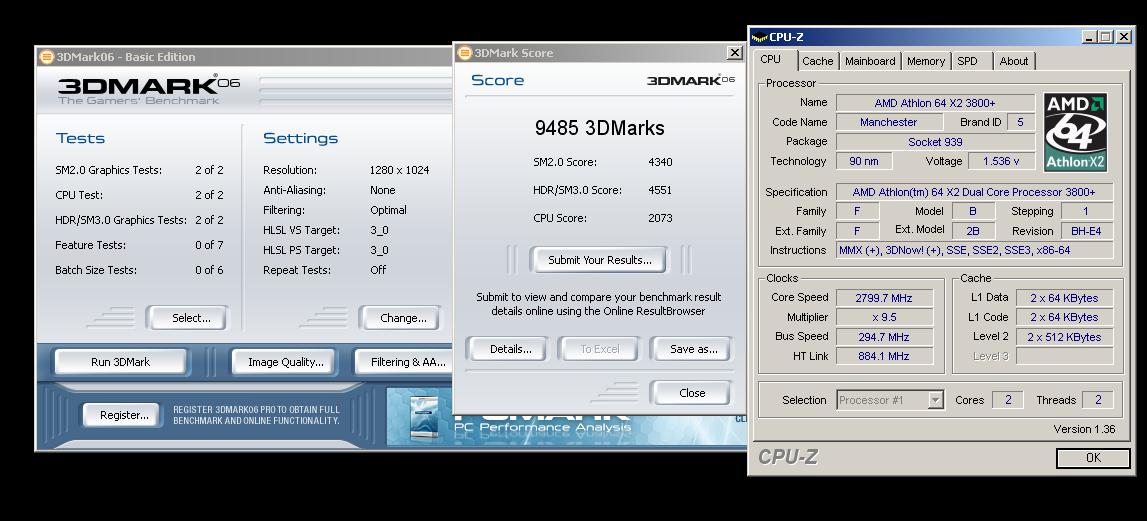The image size is (1147, 521).
Task: Switch to the About tab in CPU-Z
Action: pyautogui.click(x=1014, y=61)
